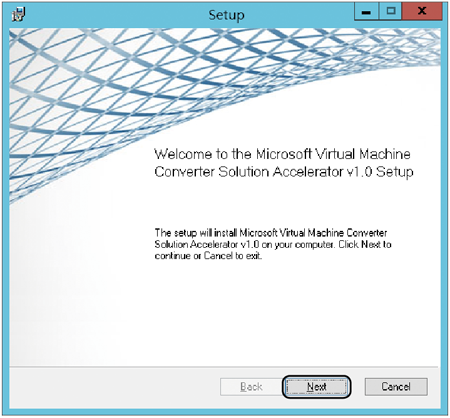Click the Setup title text
The image size is (450, 418).
226,15
